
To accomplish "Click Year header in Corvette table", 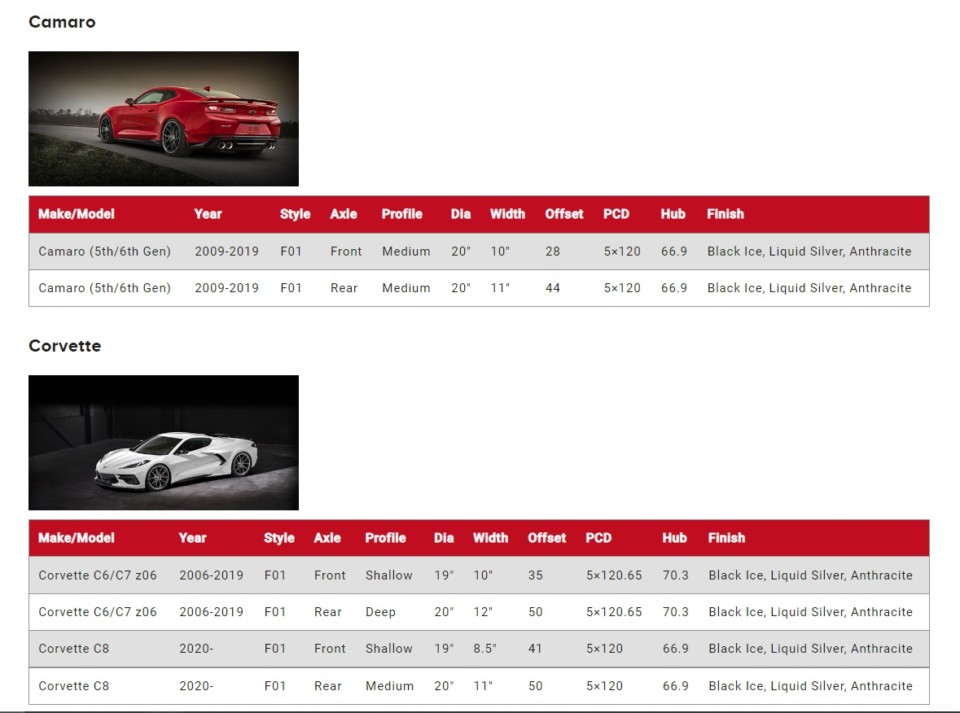I will 193,538.
